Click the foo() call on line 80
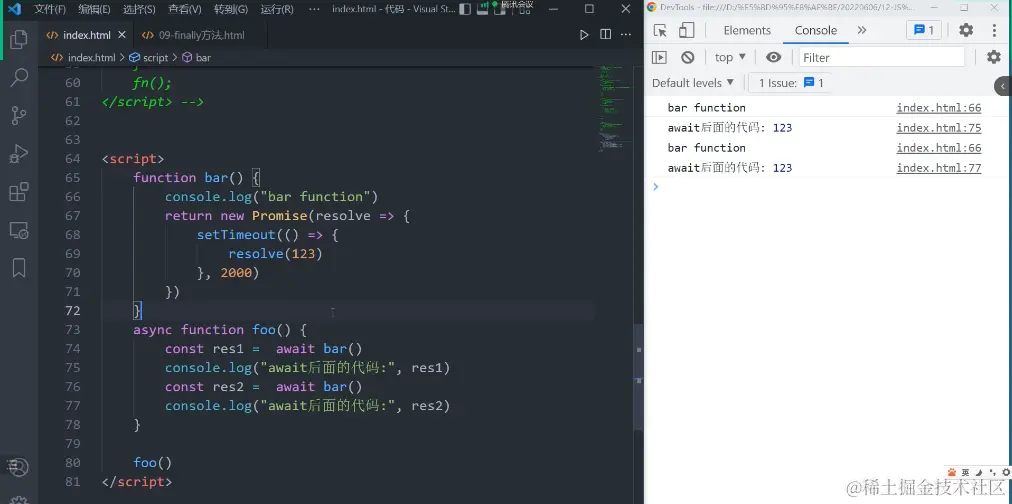 152,463
